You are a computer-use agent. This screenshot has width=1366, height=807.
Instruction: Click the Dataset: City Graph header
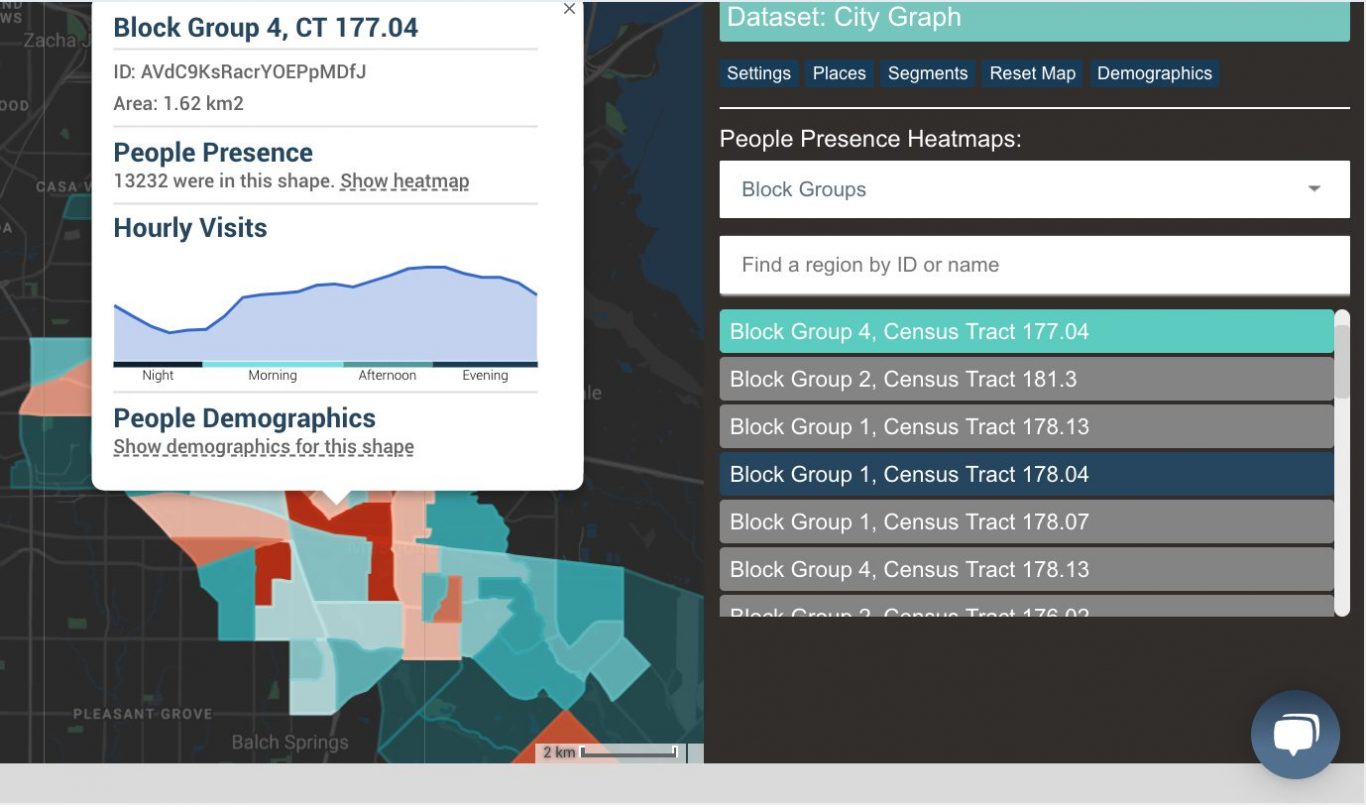point(1035,20)
